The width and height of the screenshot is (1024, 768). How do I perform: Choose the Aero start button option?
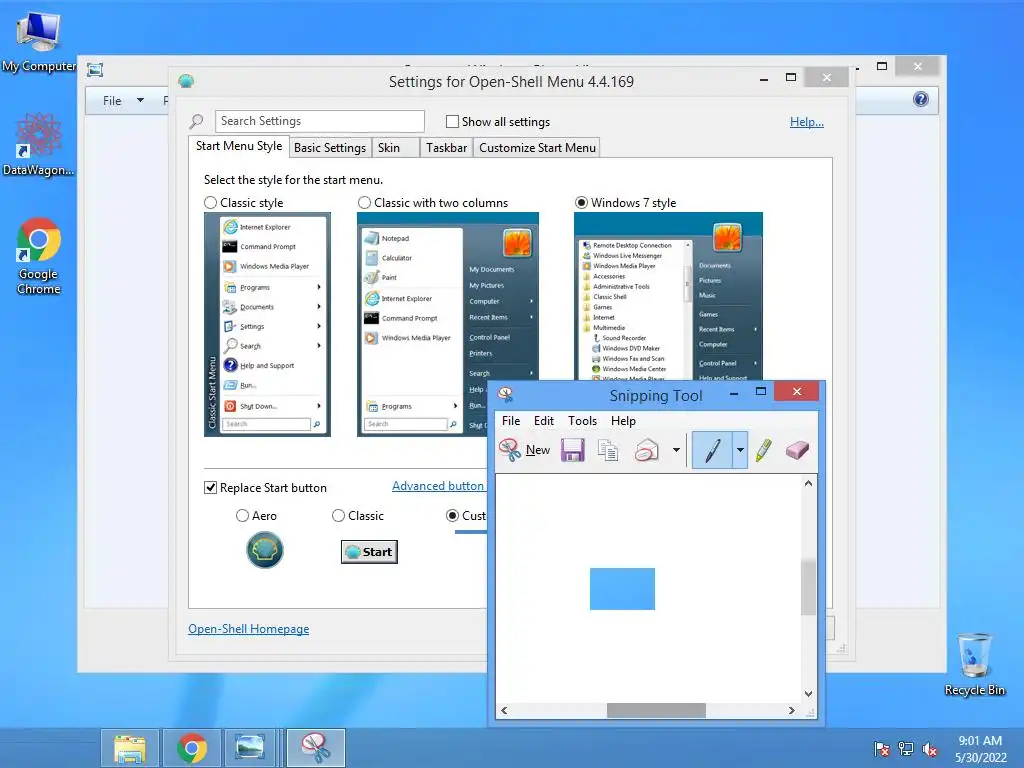pos(242,515)
